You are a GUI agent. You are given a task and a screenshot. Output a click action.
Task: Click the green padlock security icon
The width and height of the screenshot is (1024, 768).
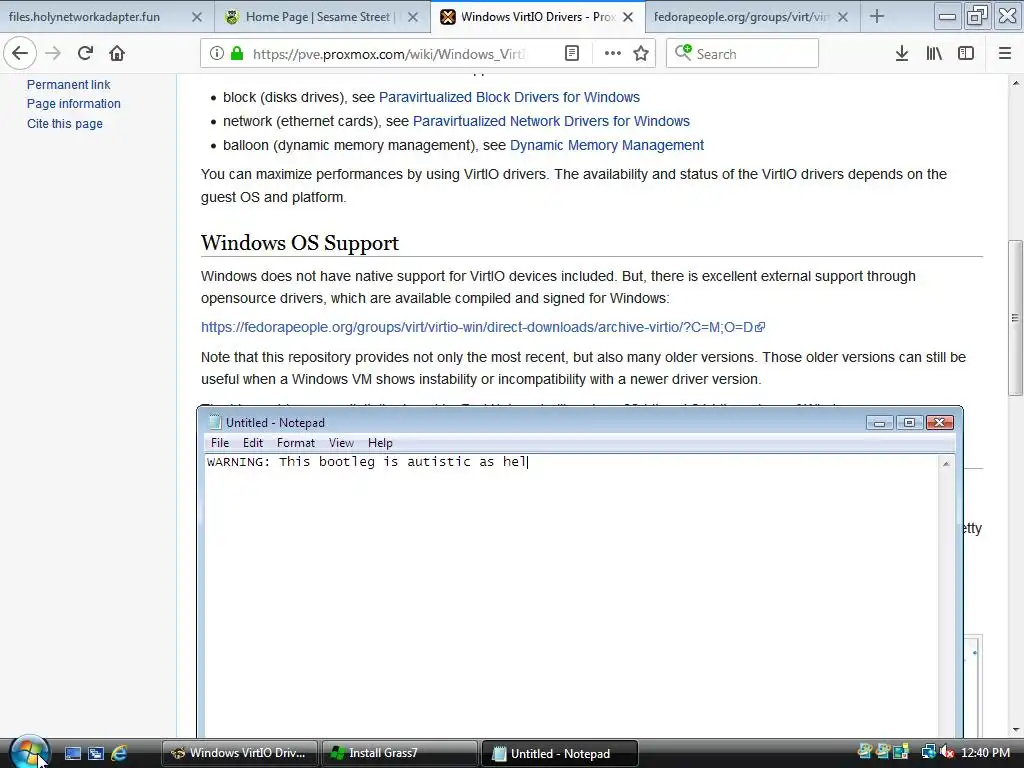point(238,54)
